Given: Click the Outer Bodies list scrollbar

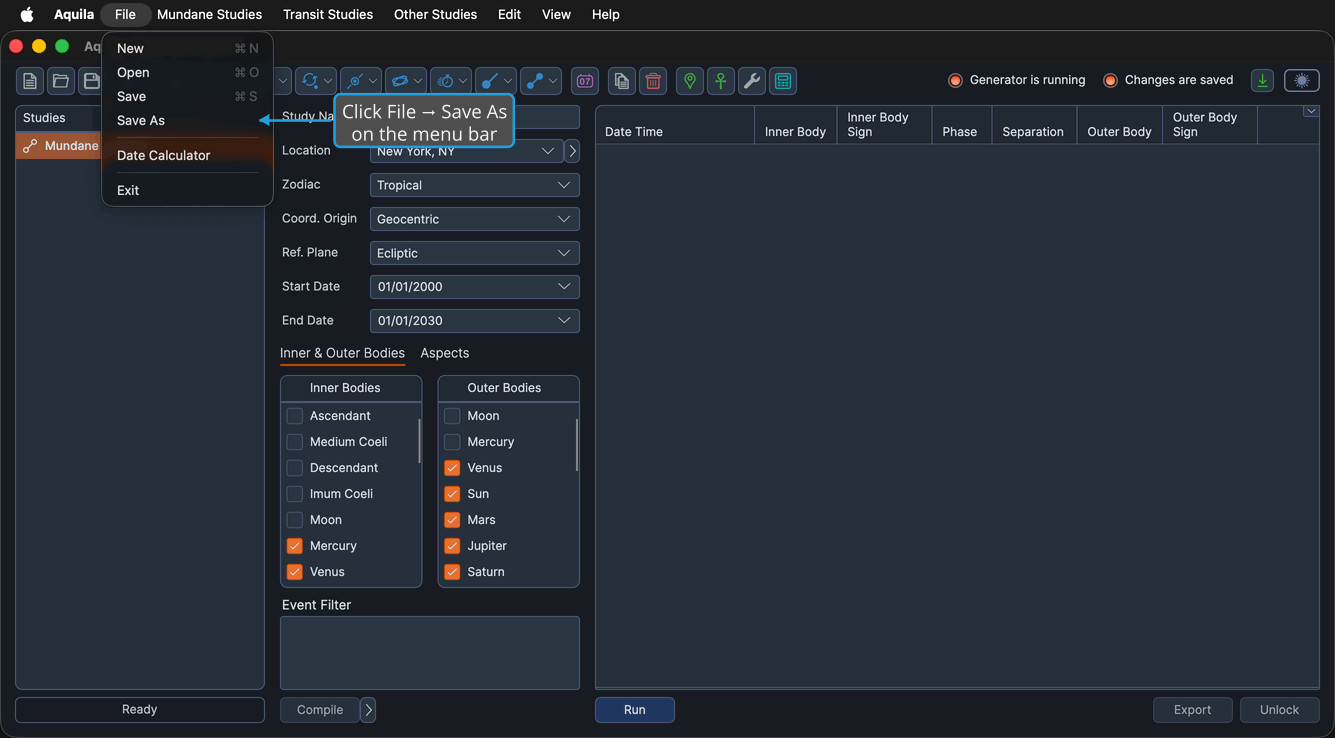Looking at the screenshot, I should pyautogui.click(x=577, y=445).
